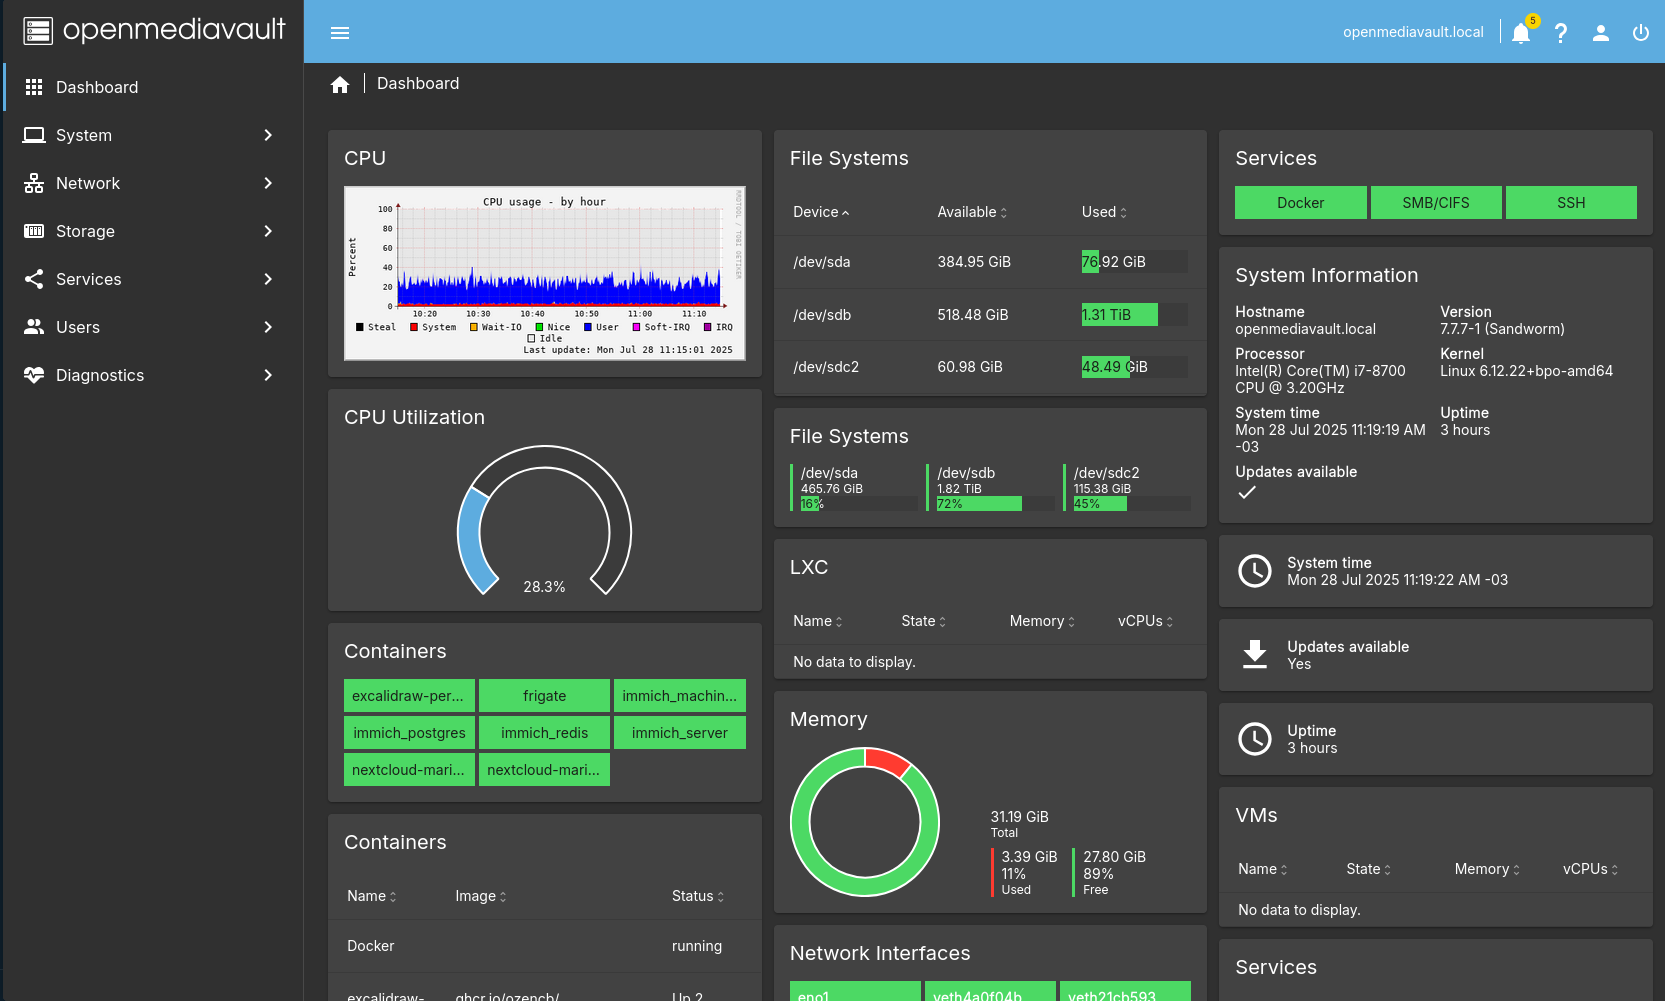
Task: Click the System laptop icon
Action: pyautogui.click(x=34, y=135)
